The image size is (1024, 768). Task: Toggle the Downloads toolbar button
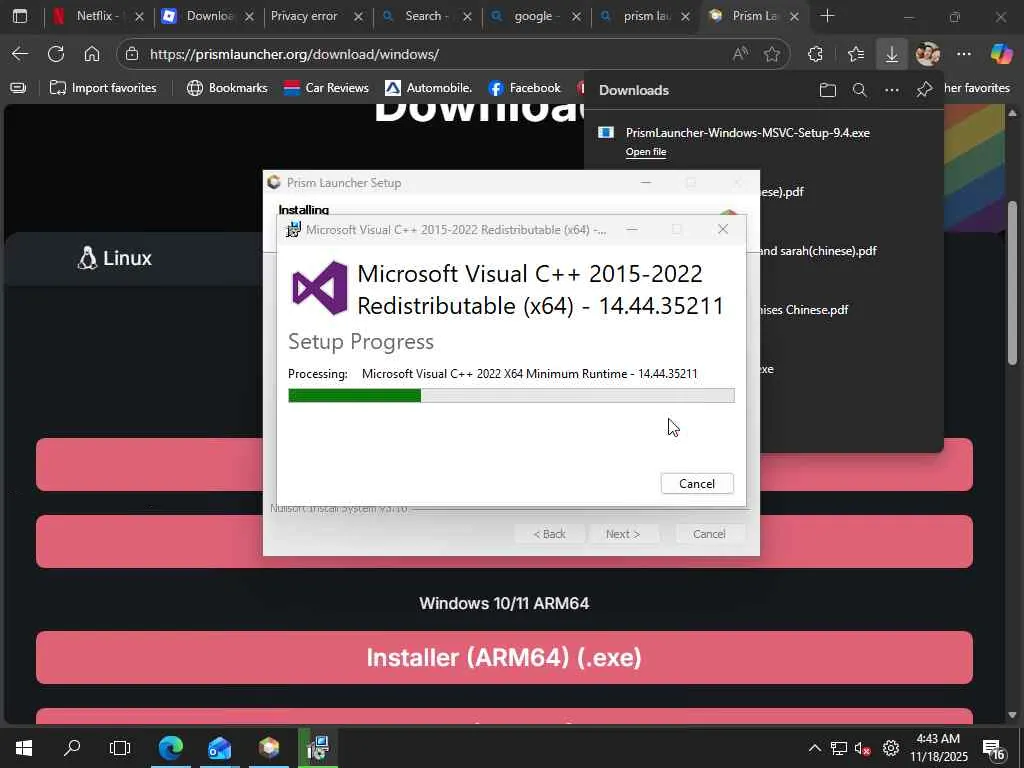pyautogui.click(x=891, y=54)
